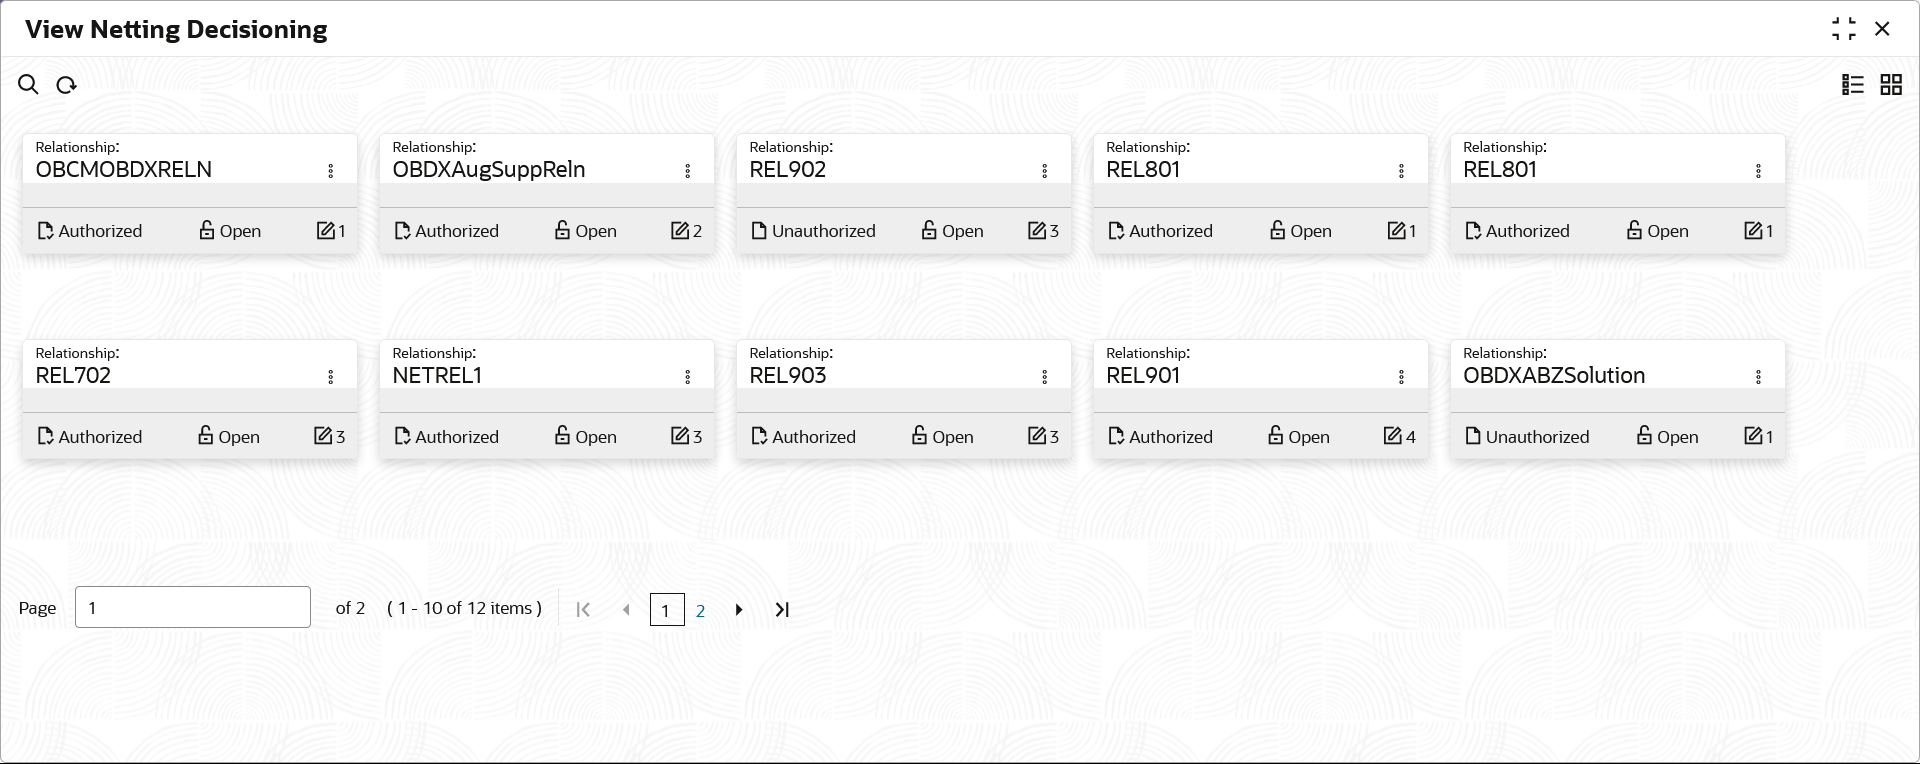
Task: Jump to the last page
Action: point(782,610)
